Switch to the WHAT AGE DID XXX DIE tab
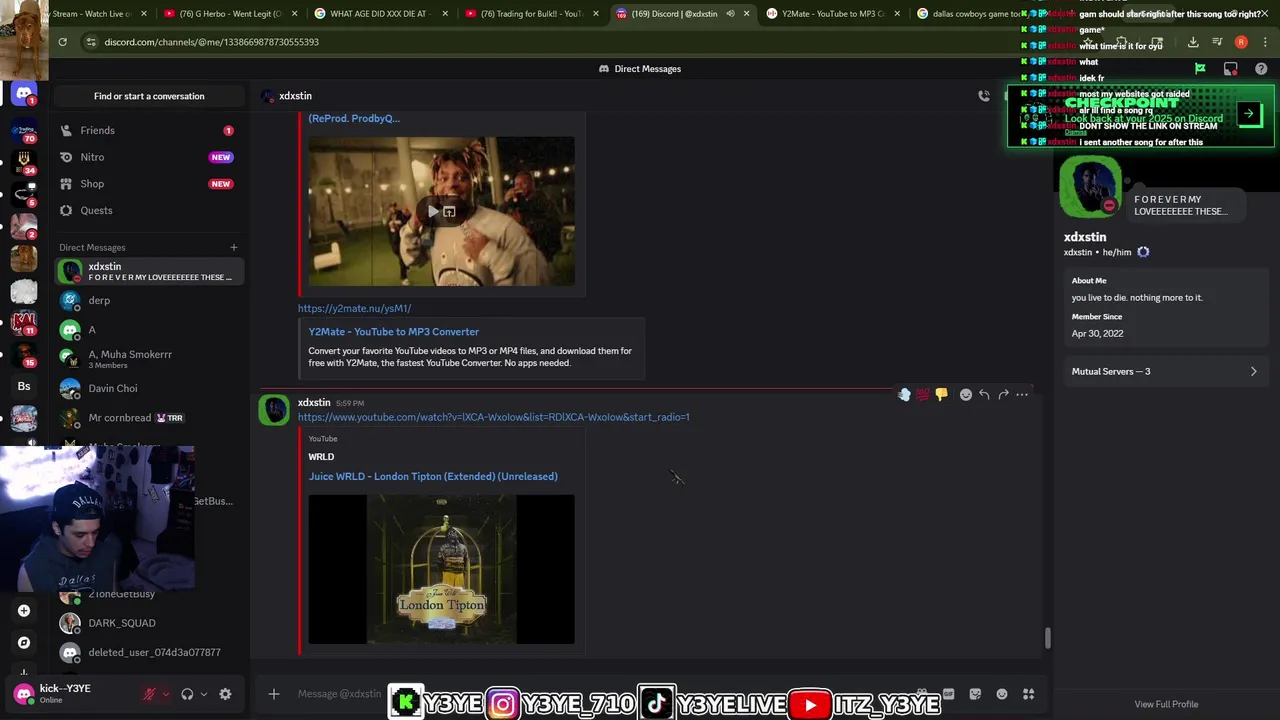This screenshot has width=1280, height=720. 379,14
